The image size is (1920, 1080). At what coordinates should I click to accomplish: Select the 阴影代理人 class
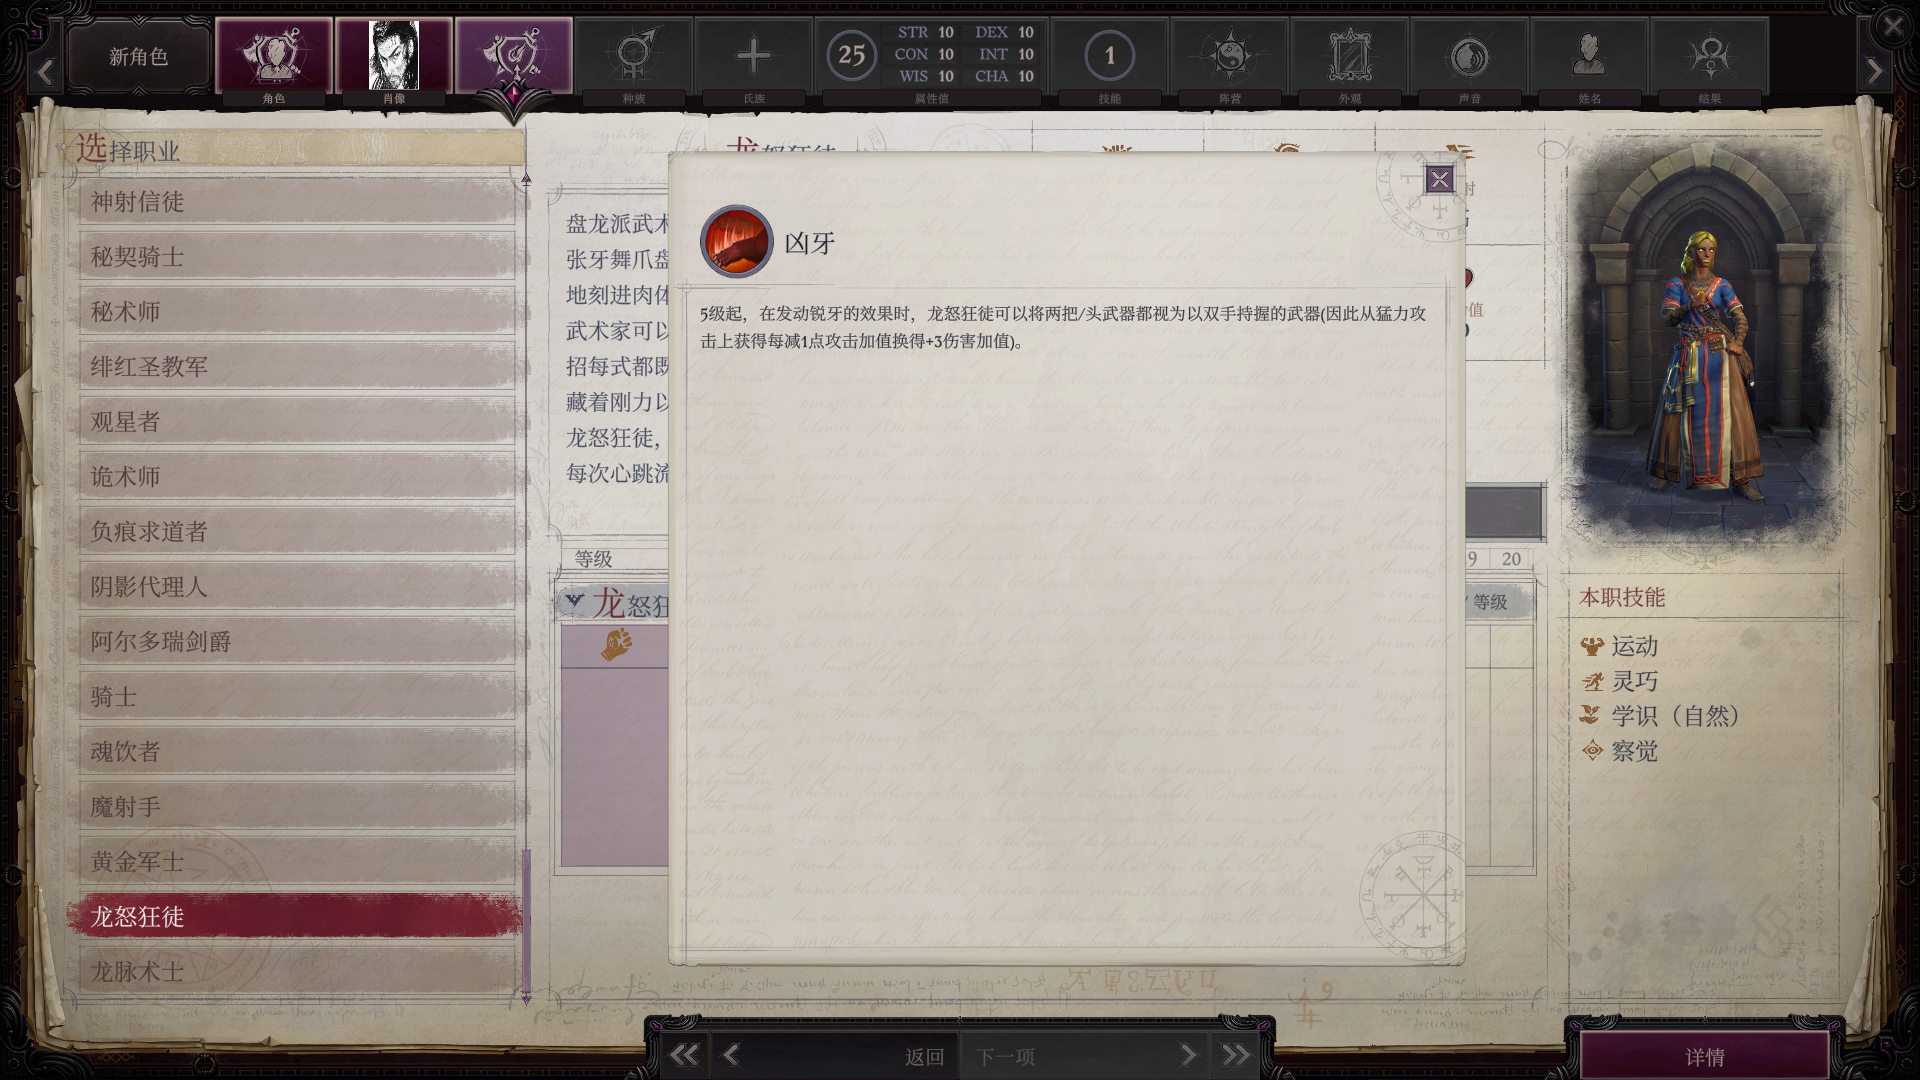(x=297, y=587)
